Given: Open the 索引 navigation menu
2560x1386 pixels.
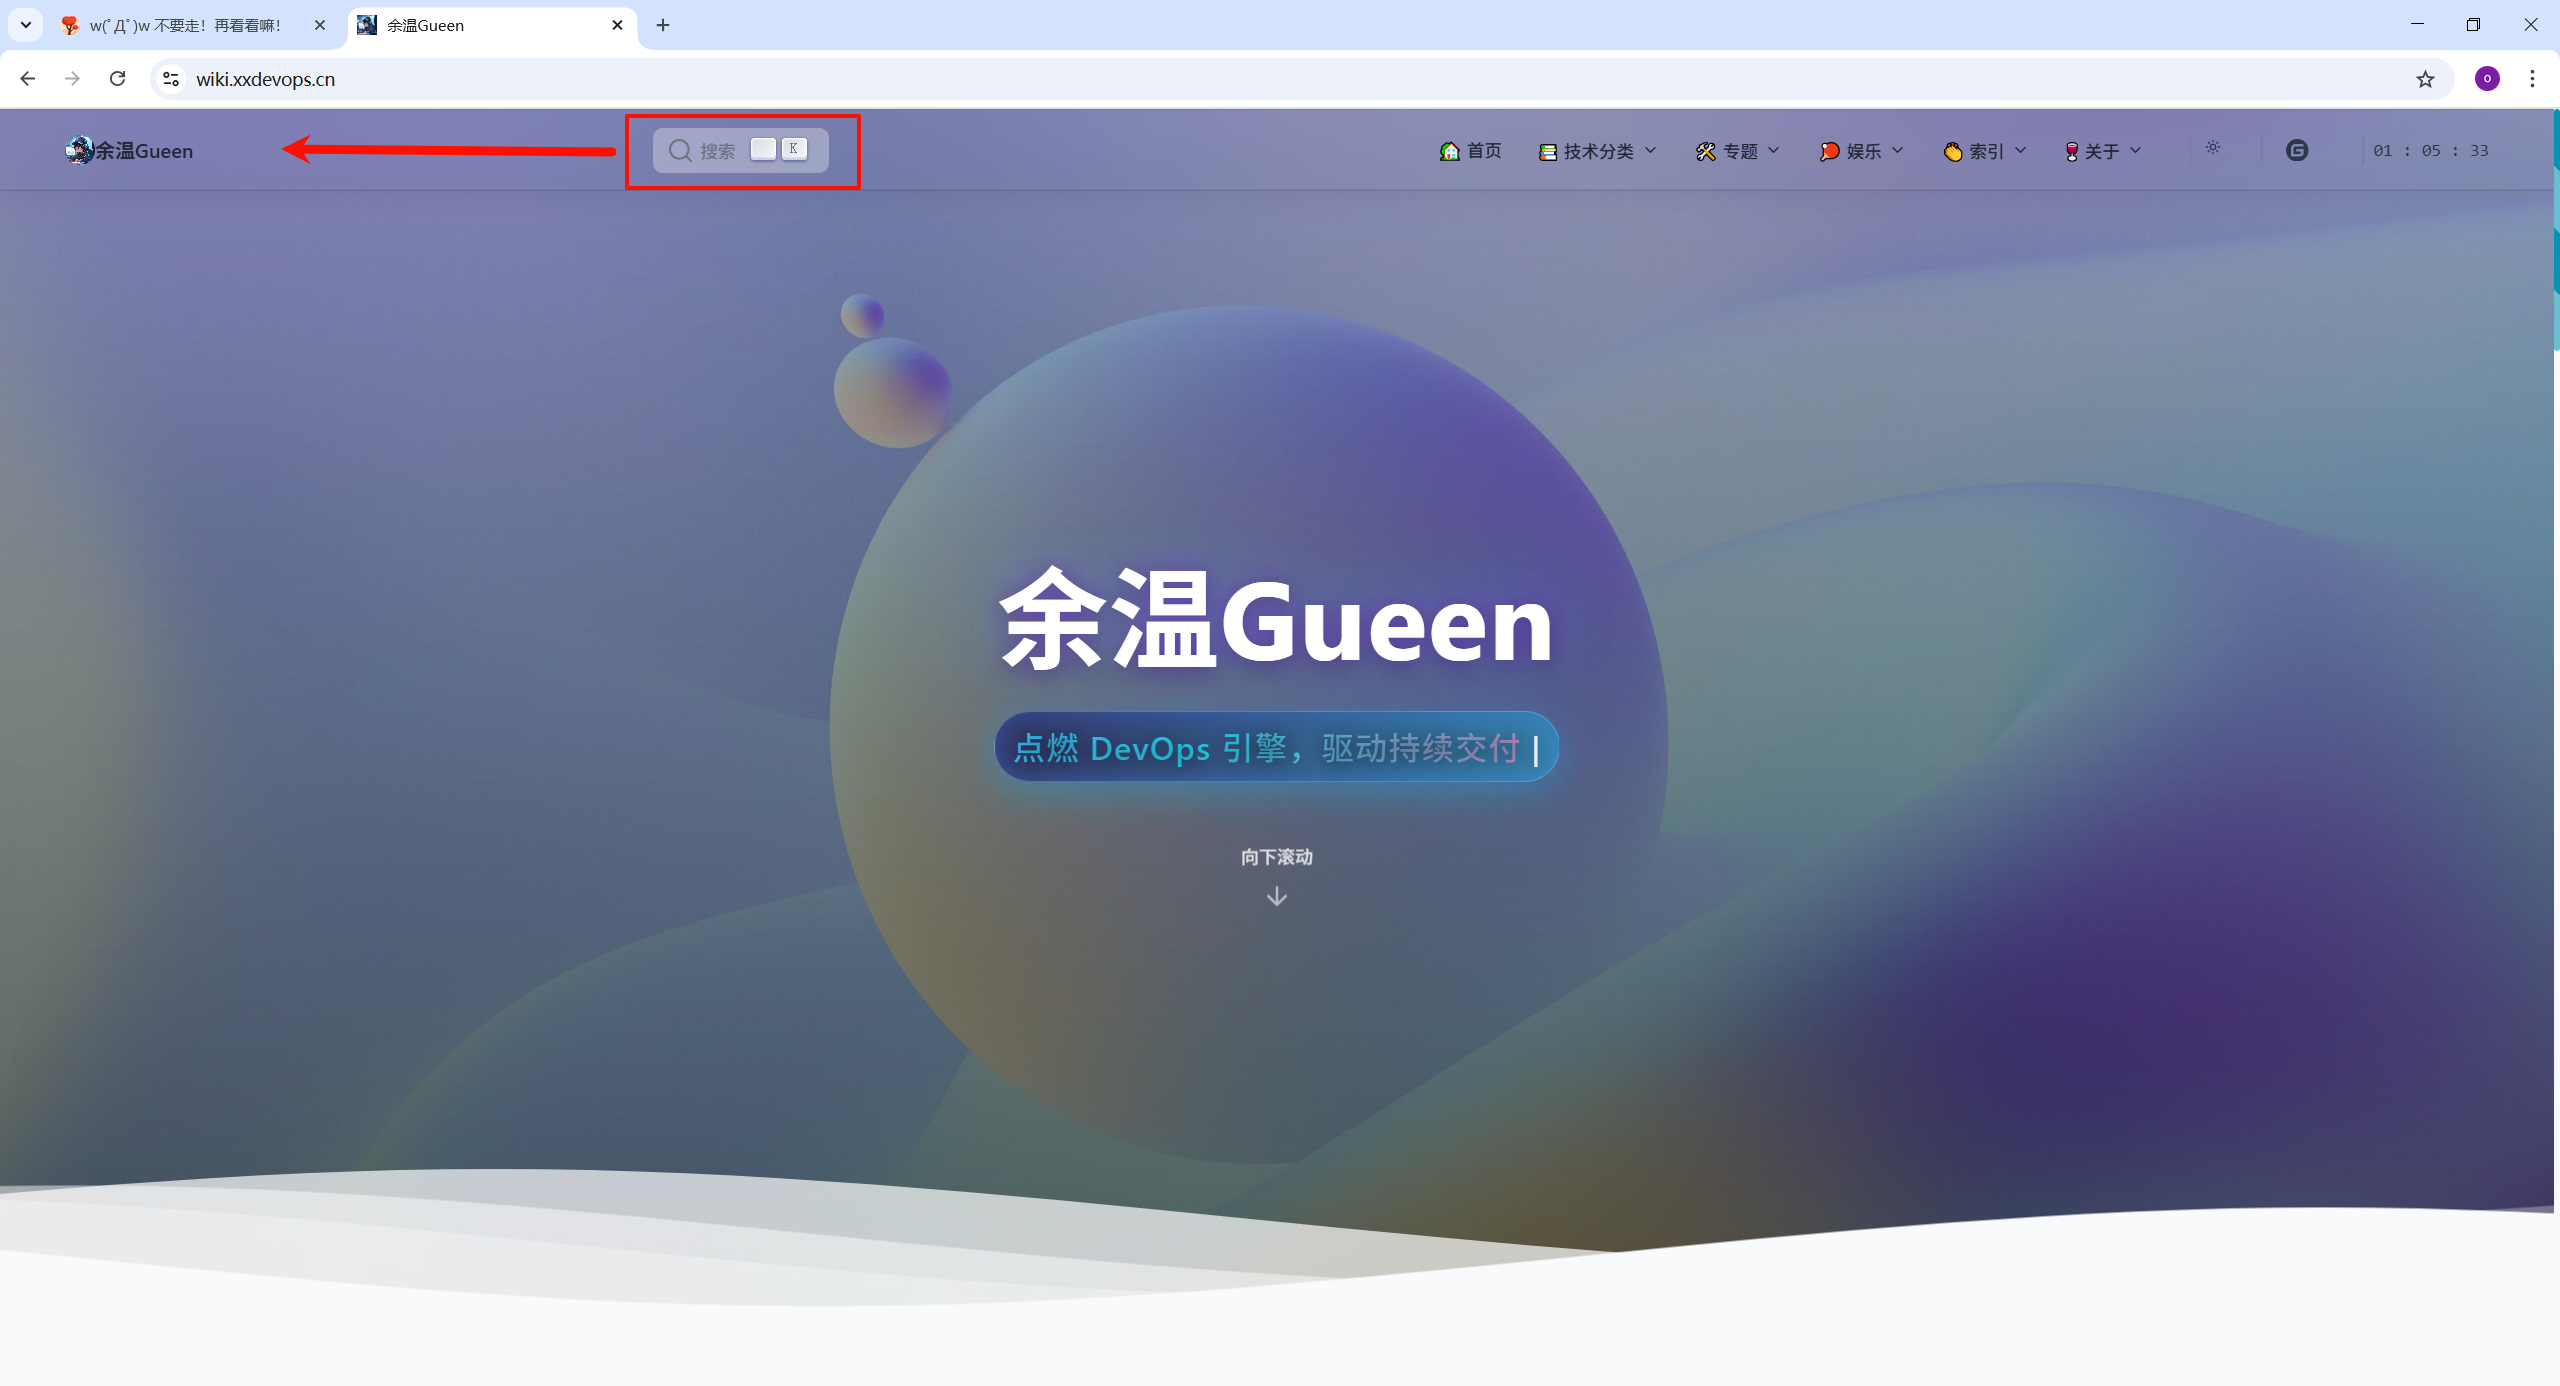Looking at the screenshot, I should pyautogui.click(x=1985, y=151).
